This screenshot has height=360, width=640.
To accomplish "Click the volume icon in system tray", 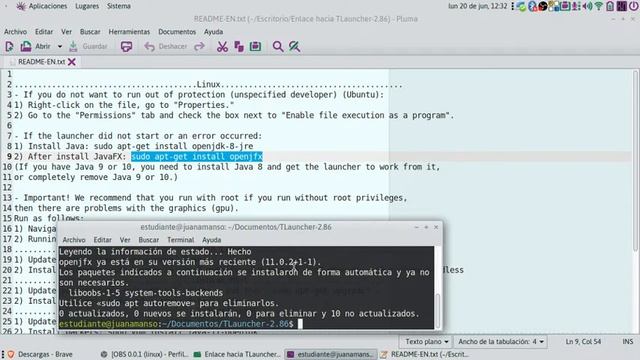I will tap(587, 6).
